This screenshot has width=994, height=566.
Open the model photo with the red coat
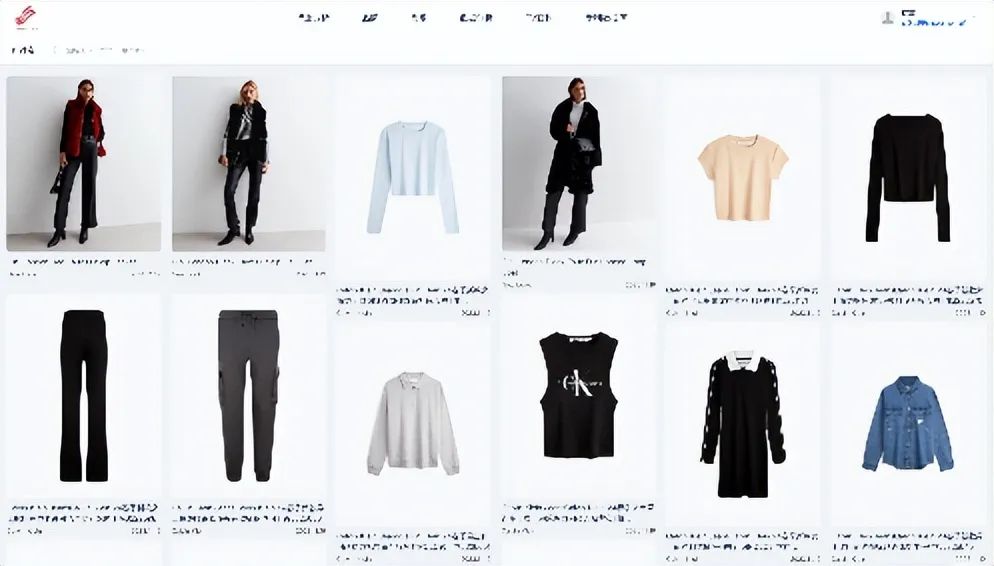tap(84, 164)
